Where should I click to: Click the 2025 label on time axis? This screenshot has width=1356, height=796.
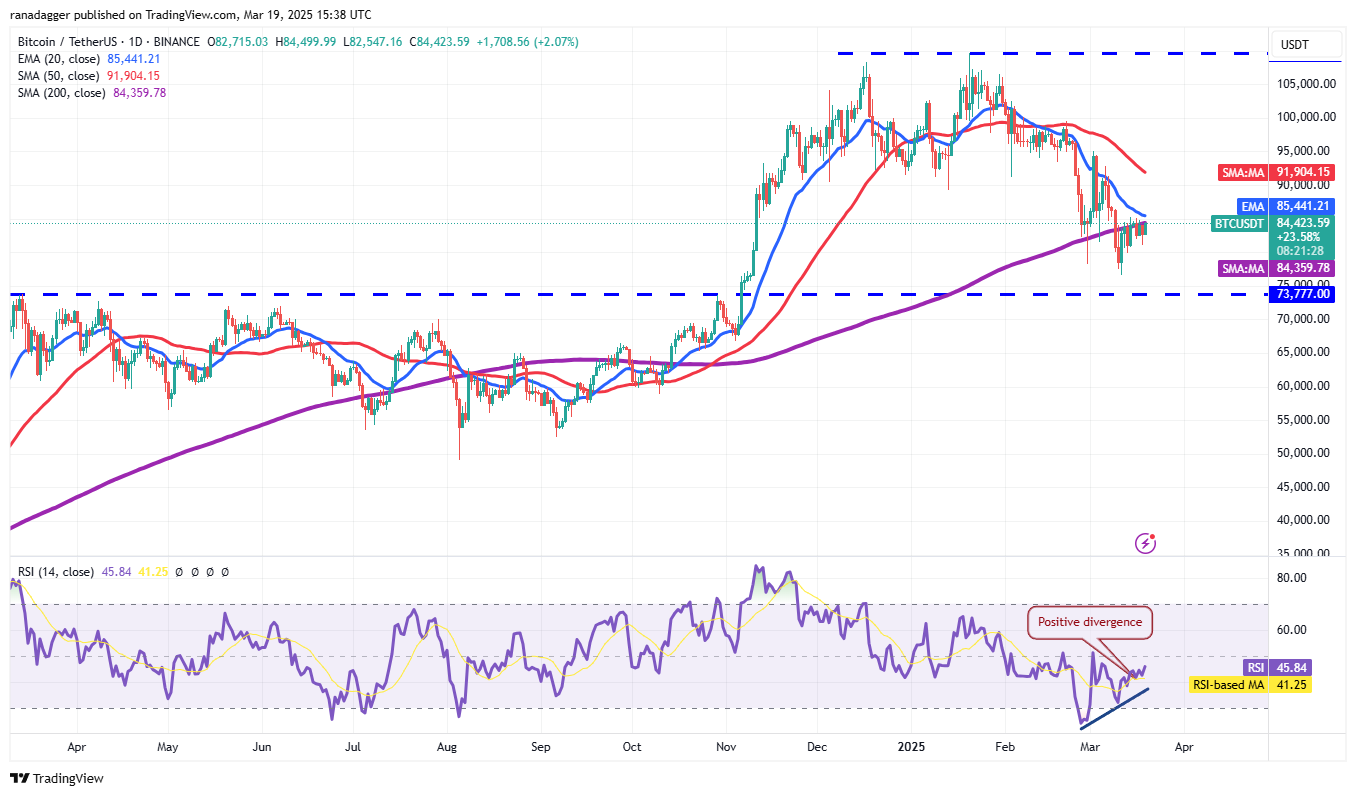coord(910,746)
